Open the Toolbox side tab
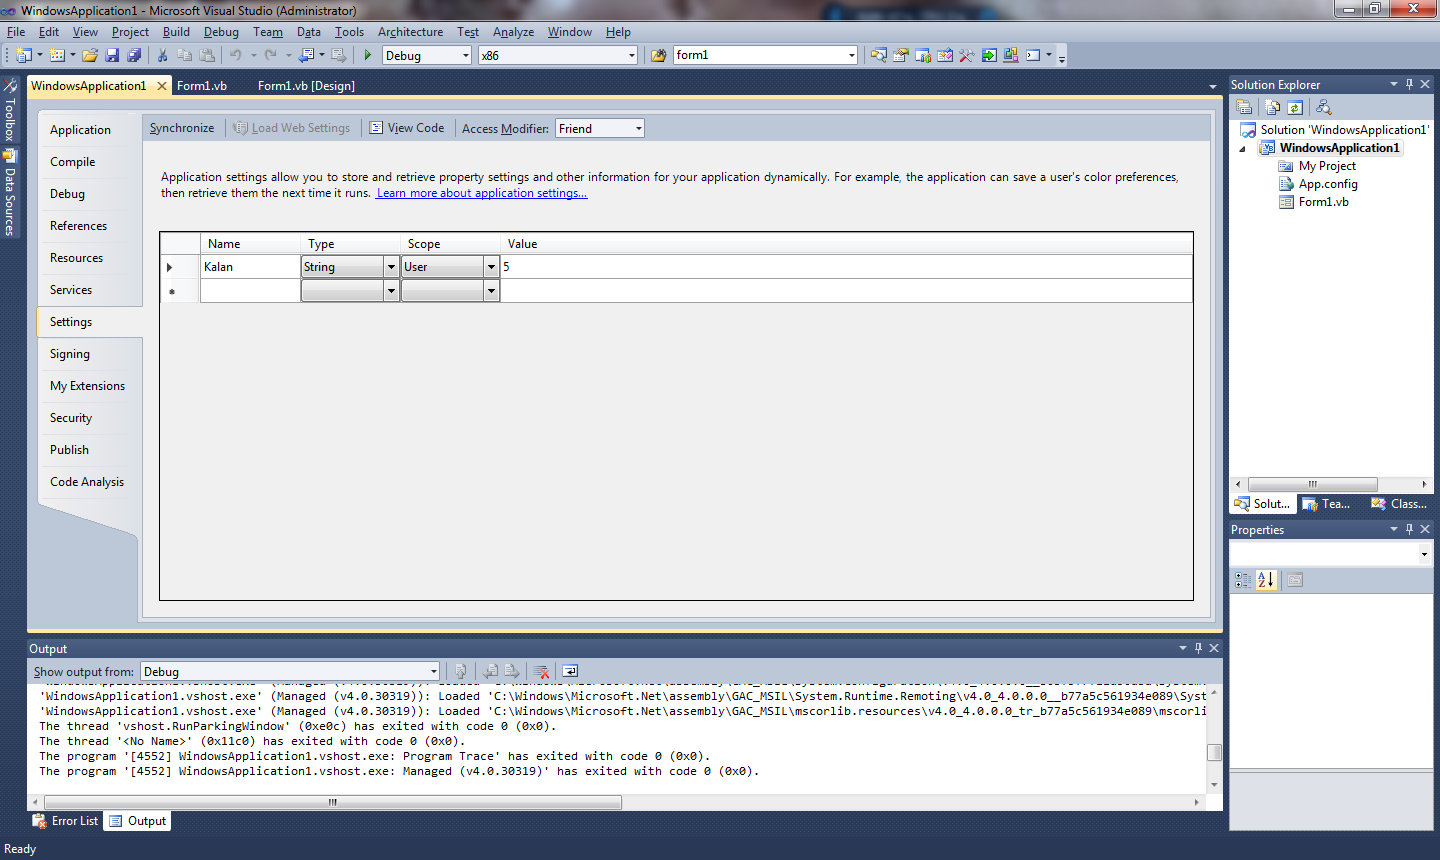This screenshot has width=1440, height=860. tap(10, 112)
